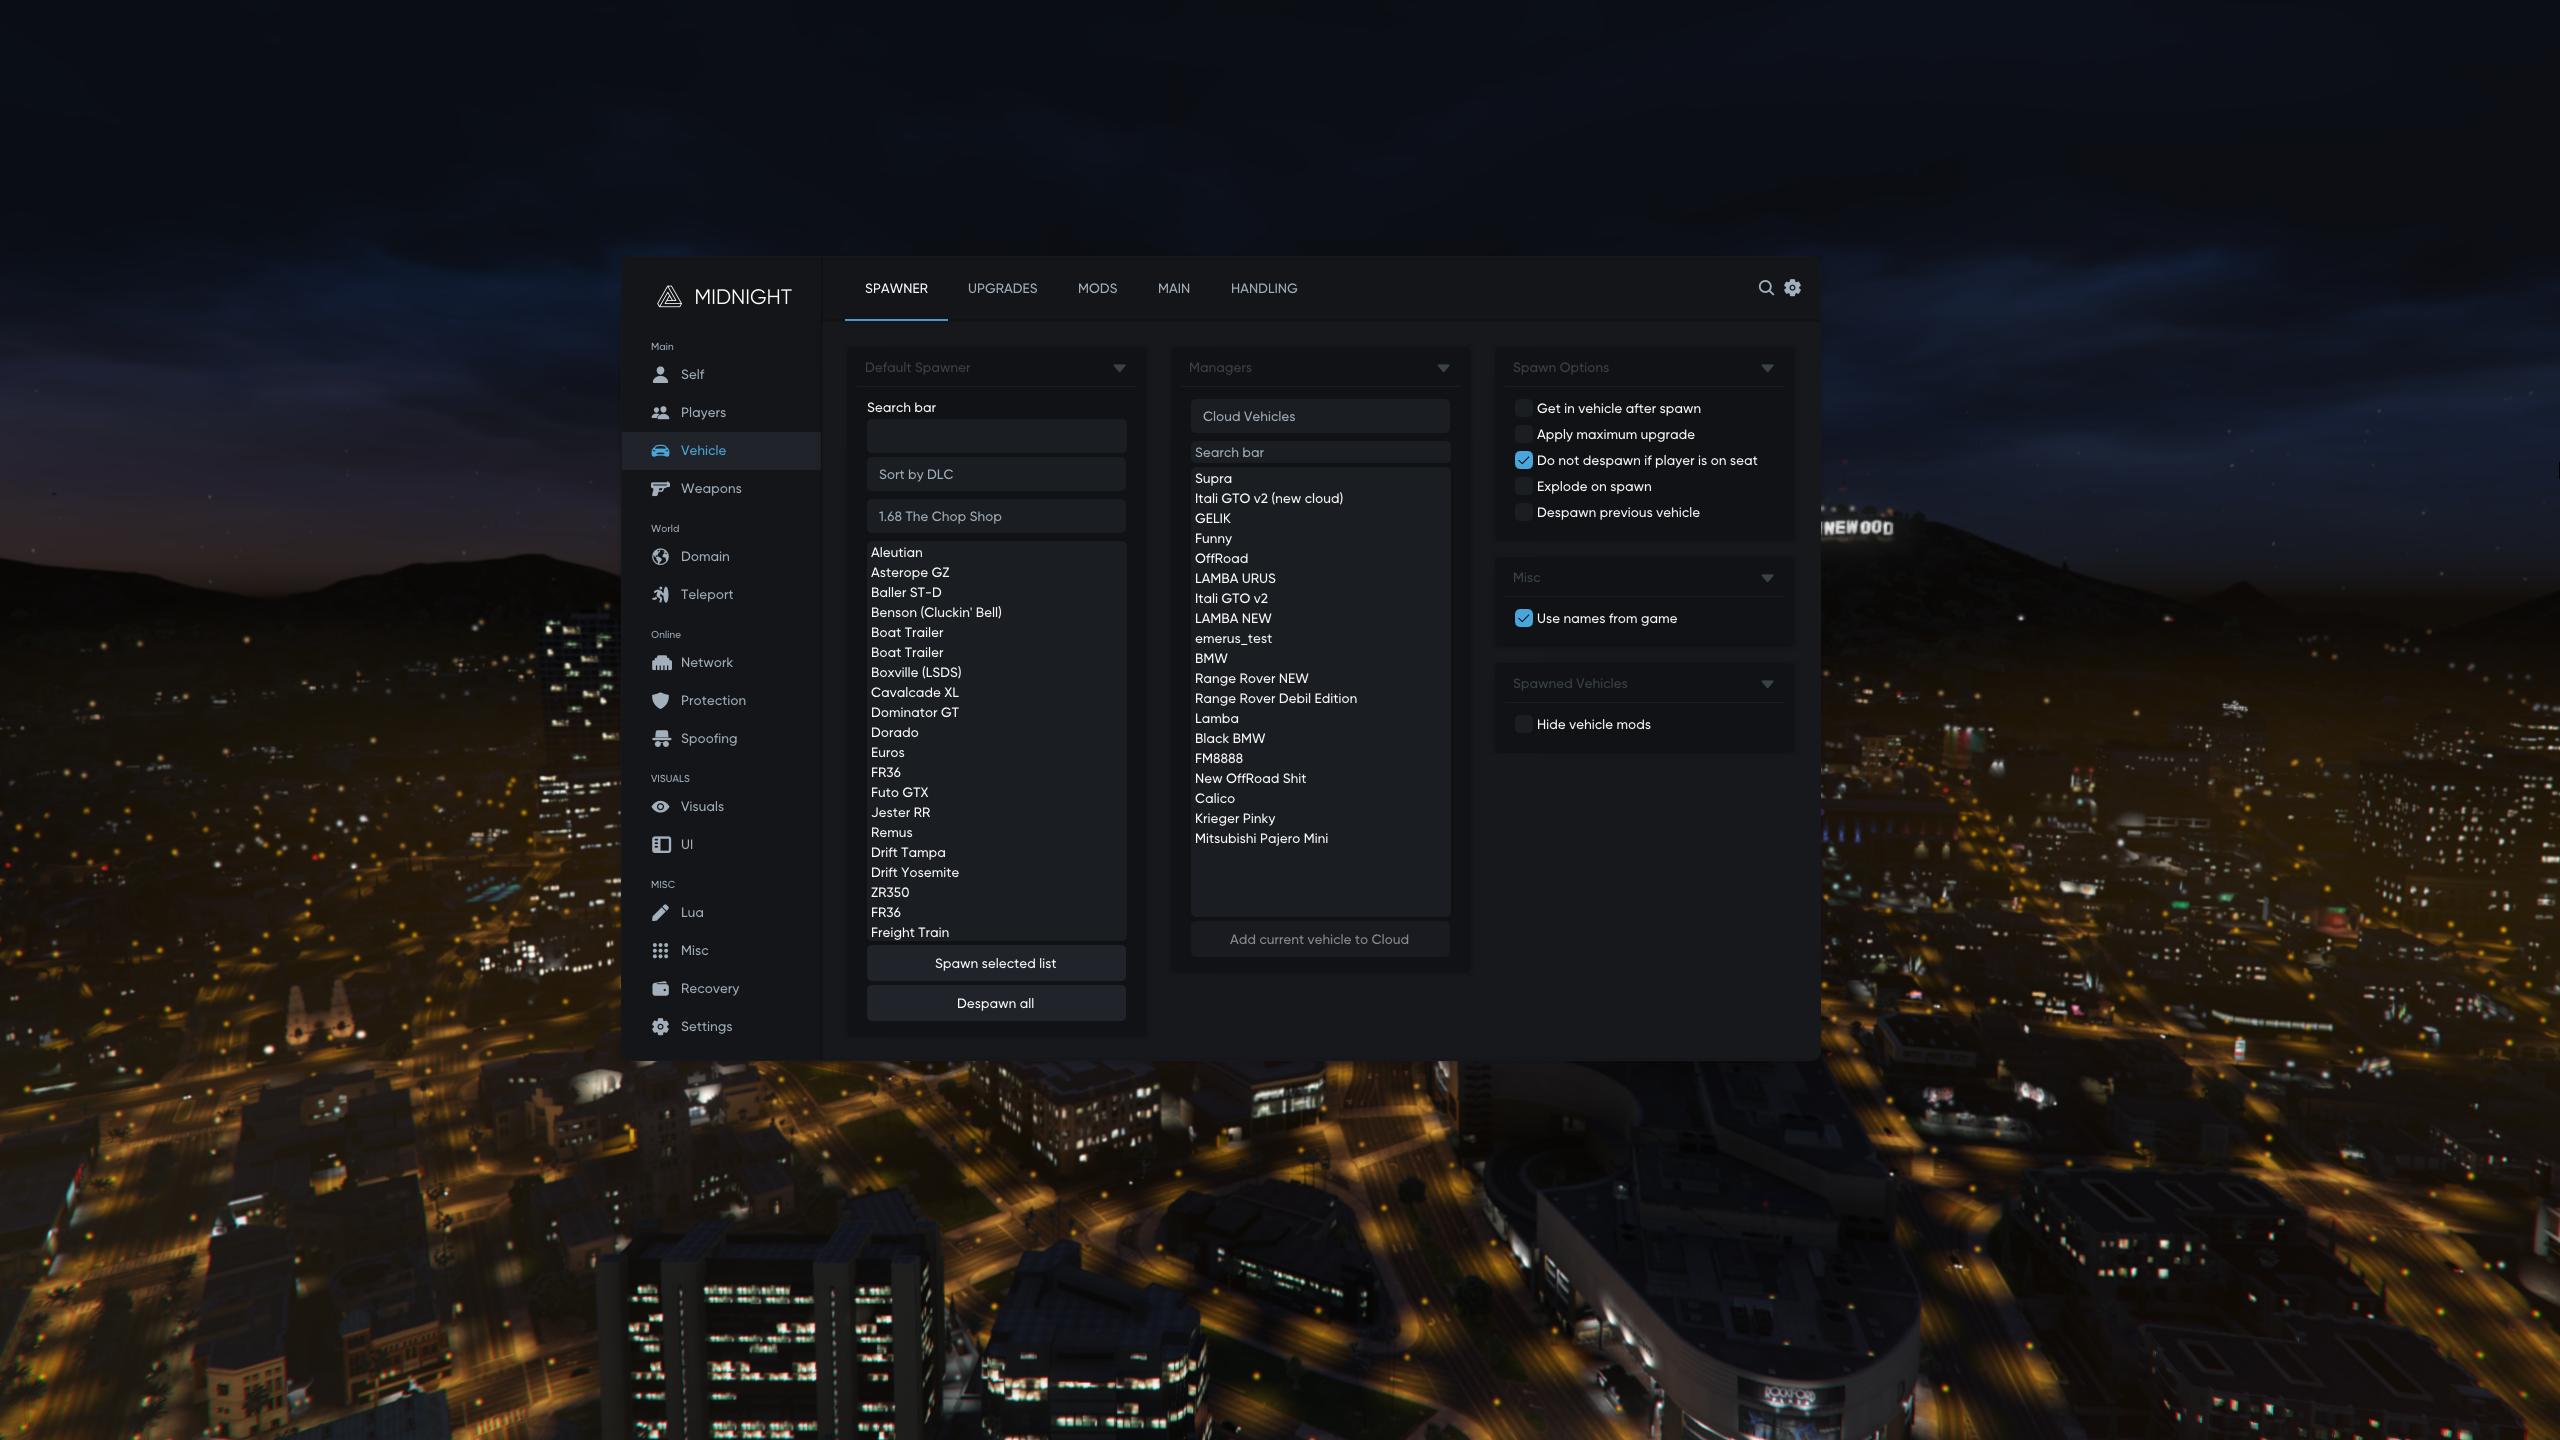
Task: Click the Visuals icon in sidebar
Action: [x=661, y=807]
